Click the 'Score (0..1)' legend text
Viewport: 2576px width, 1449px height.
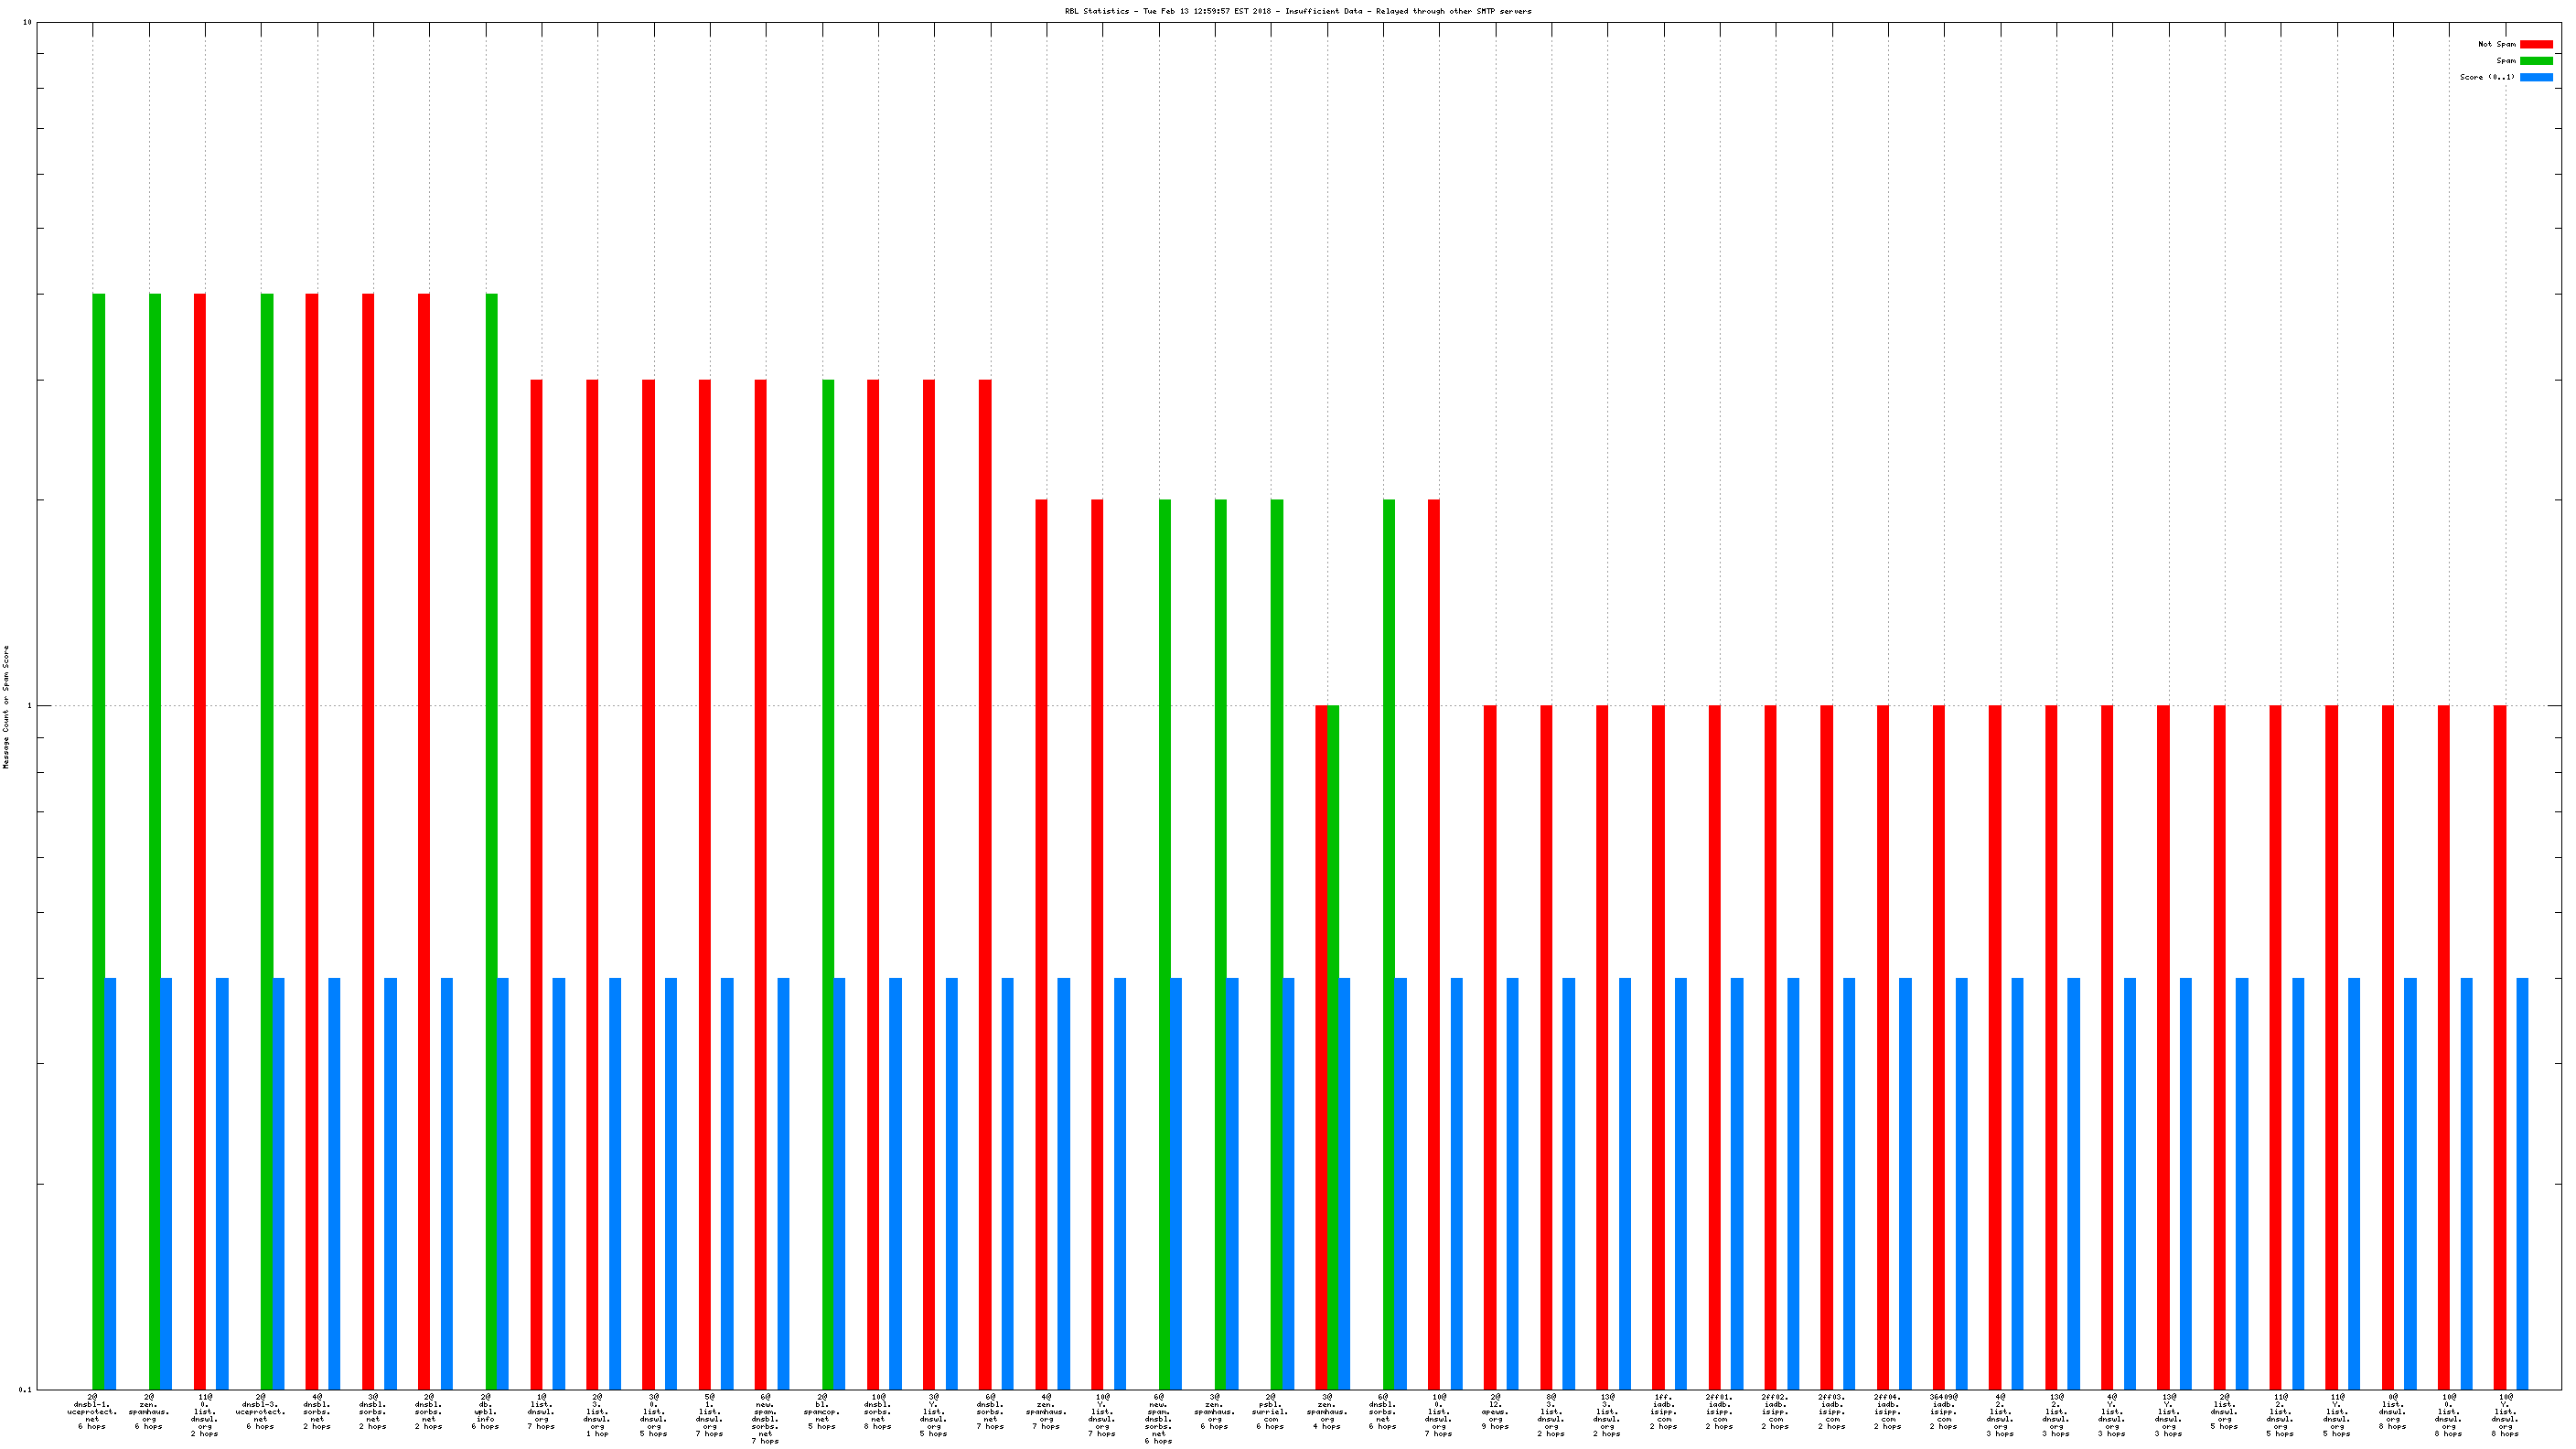2487,77
